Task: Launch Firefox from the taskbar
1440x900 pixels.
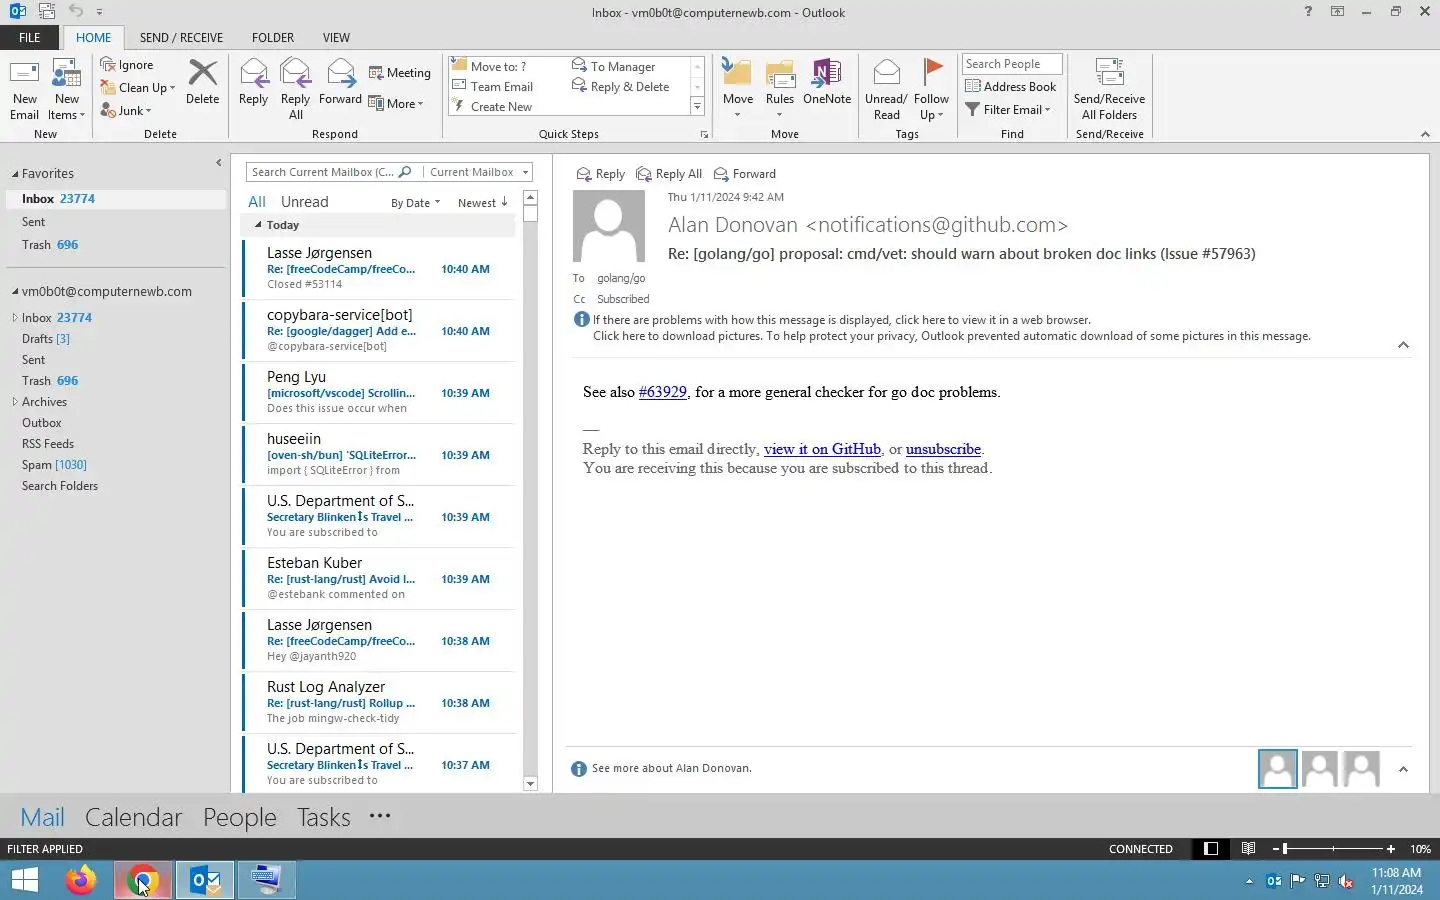Action: pyautogui.click(x=81, y=880)
